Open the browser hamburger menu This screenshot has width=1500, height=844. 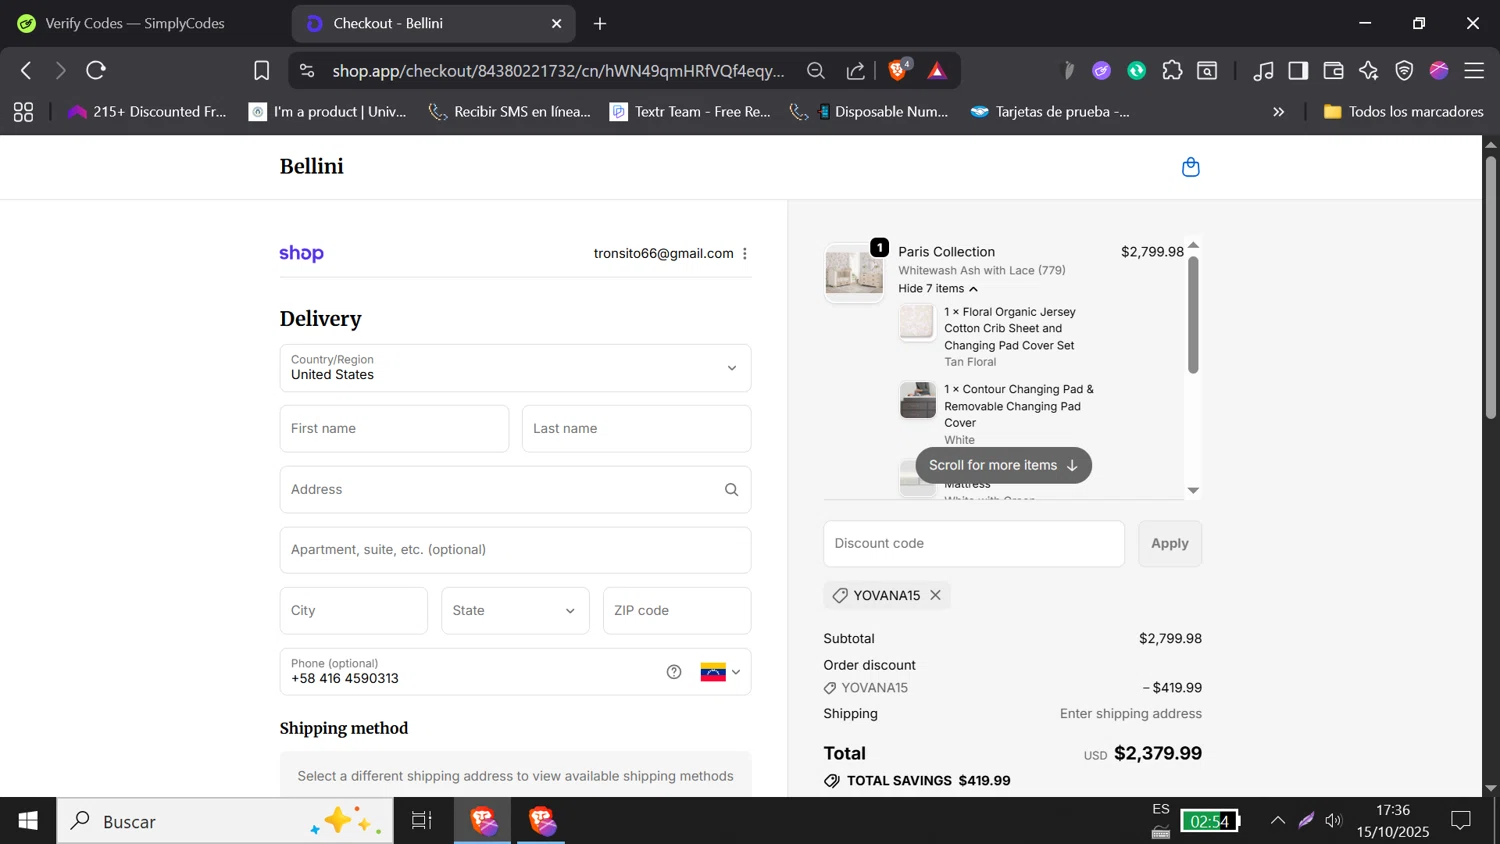click(x=1474, y=70)
